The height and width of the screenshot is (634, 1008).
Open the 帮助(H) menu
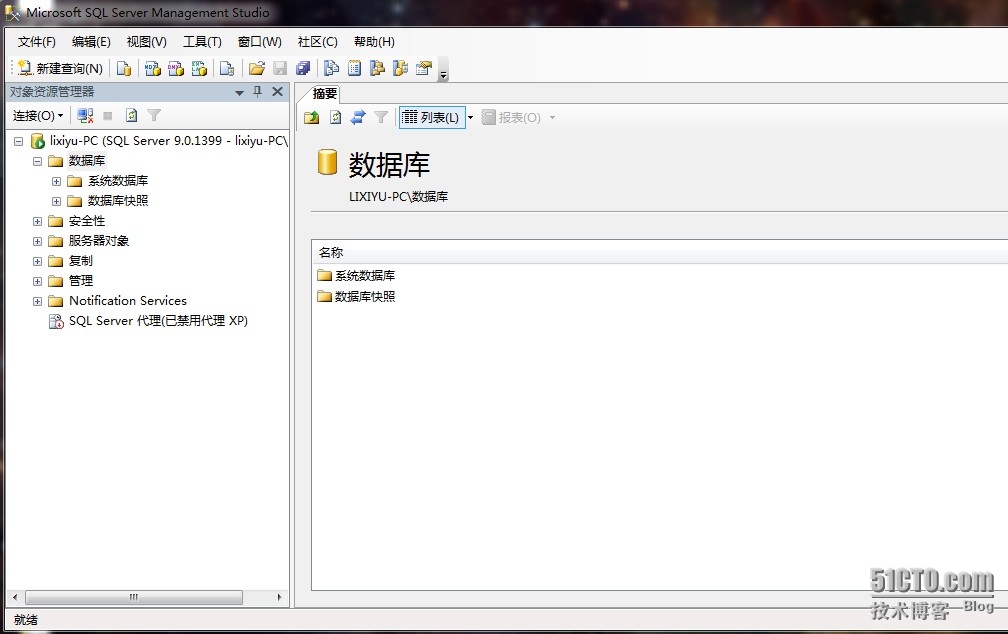[x=374, y=42]
